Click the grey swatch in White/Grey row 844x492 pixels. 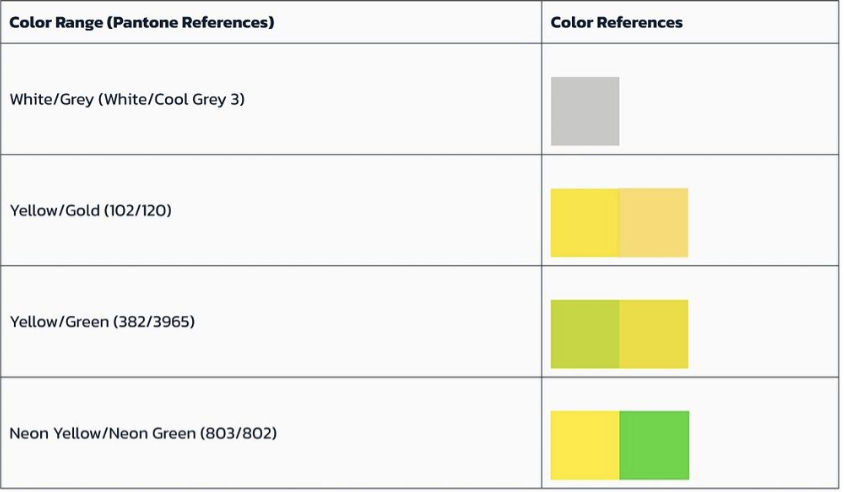tap(585, 111)
